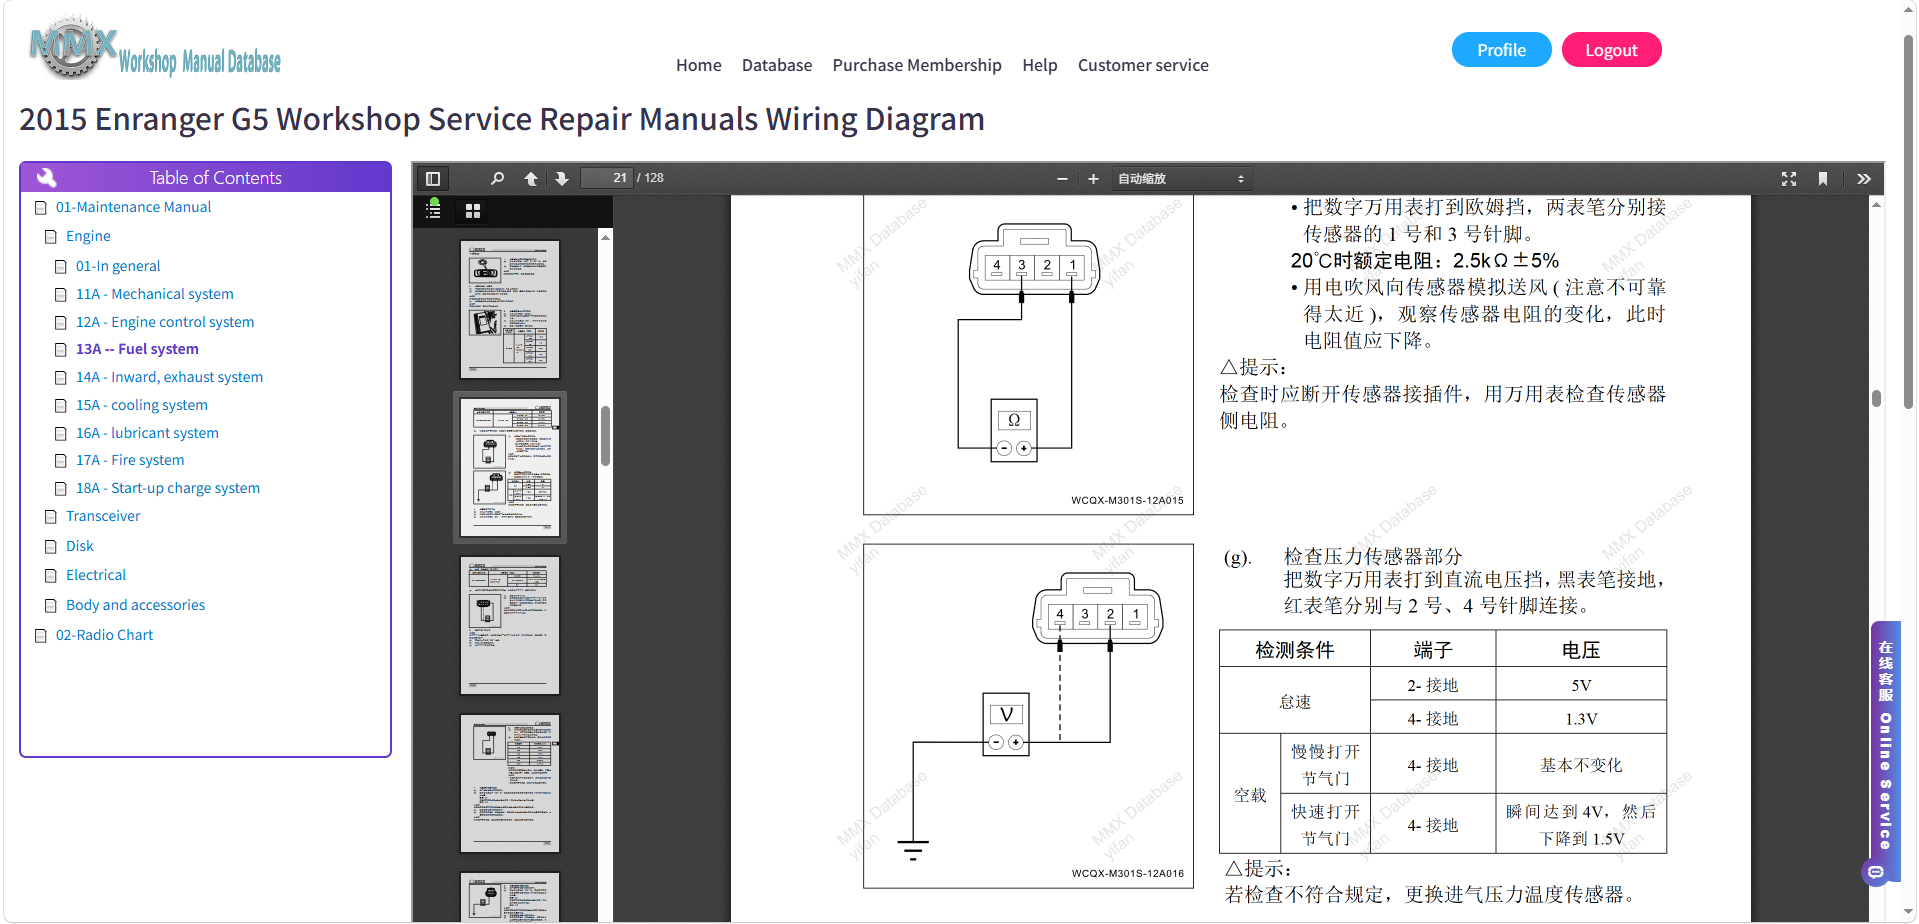
Task: Select 13A -- Fuel system chapter
Action: [137, 349]
